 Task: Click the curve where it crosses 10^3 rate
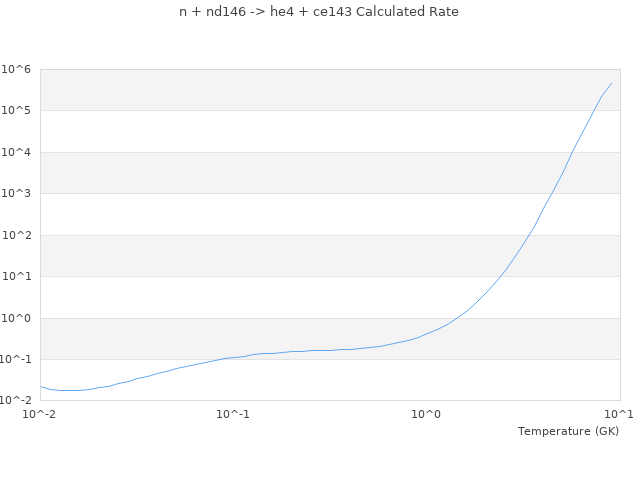click(554, 193)
